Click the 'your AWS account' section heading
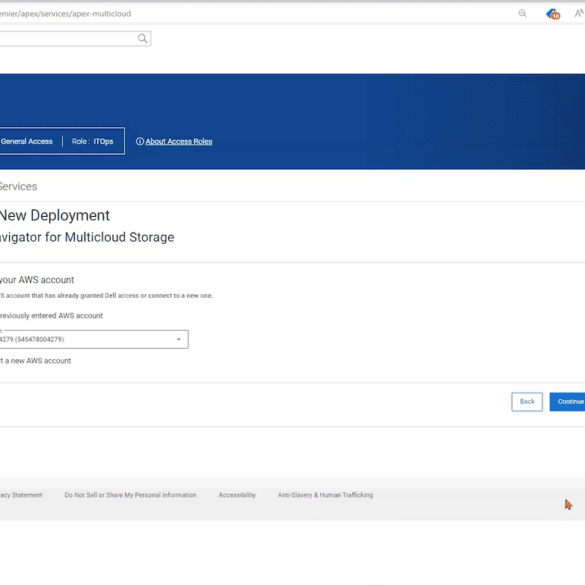This screenshot has width=585, height=585. click(x=37, y=280)
